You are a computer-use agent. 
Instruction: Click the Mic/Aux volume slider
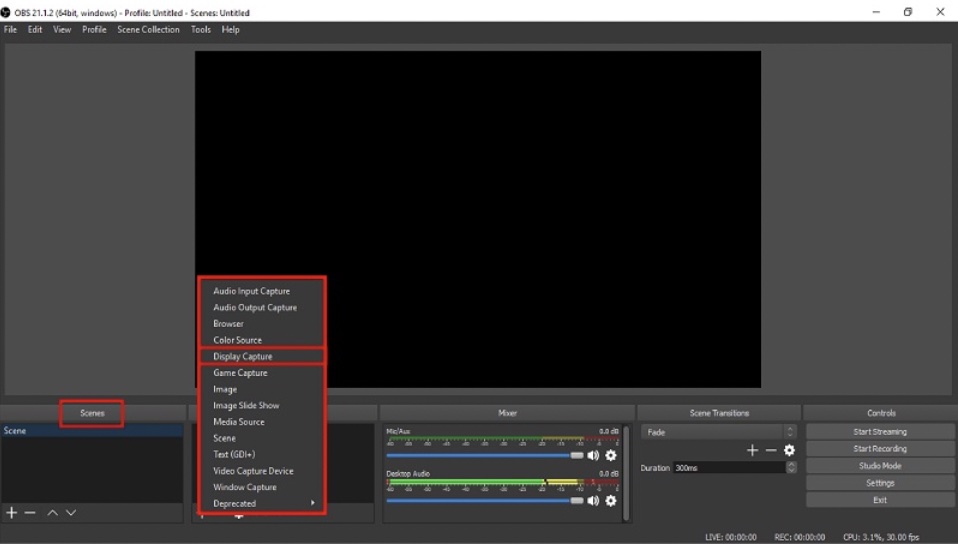480,455
